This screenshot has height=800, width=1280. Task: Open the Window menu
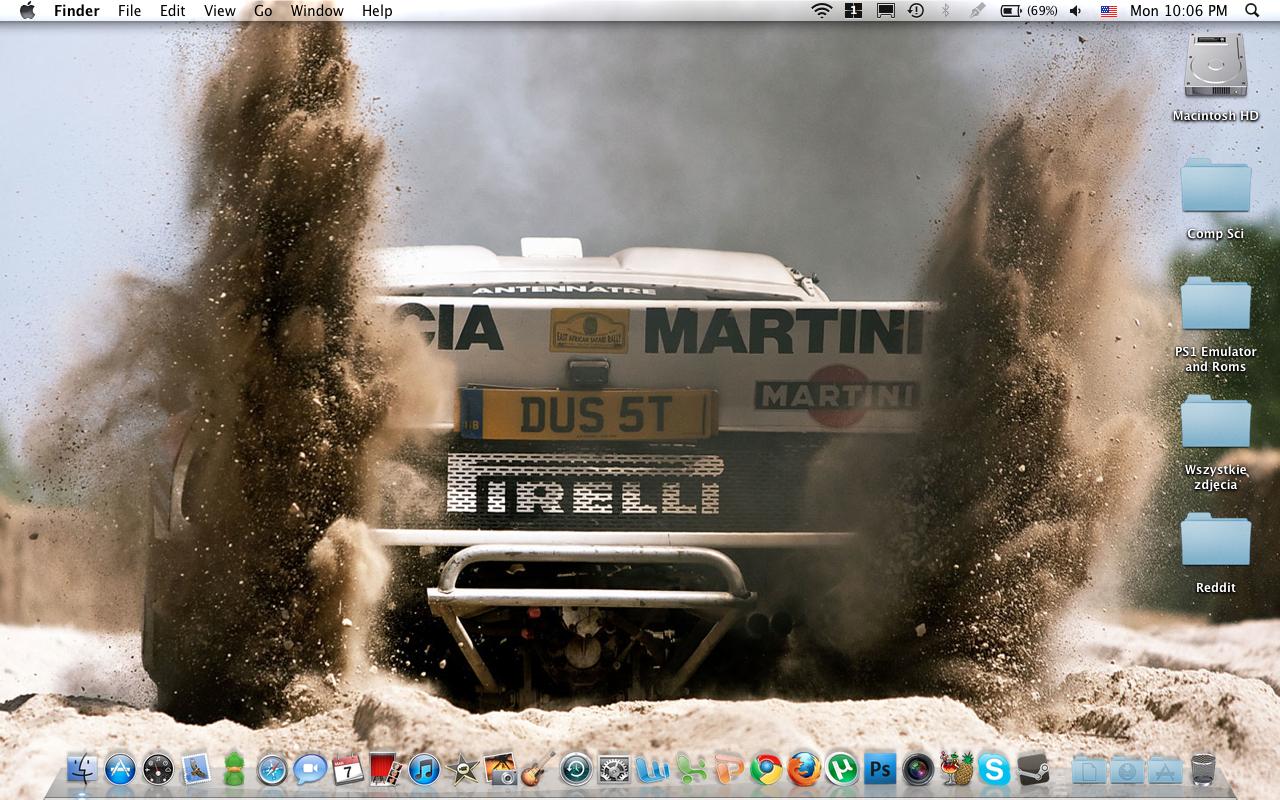[317, 11]
